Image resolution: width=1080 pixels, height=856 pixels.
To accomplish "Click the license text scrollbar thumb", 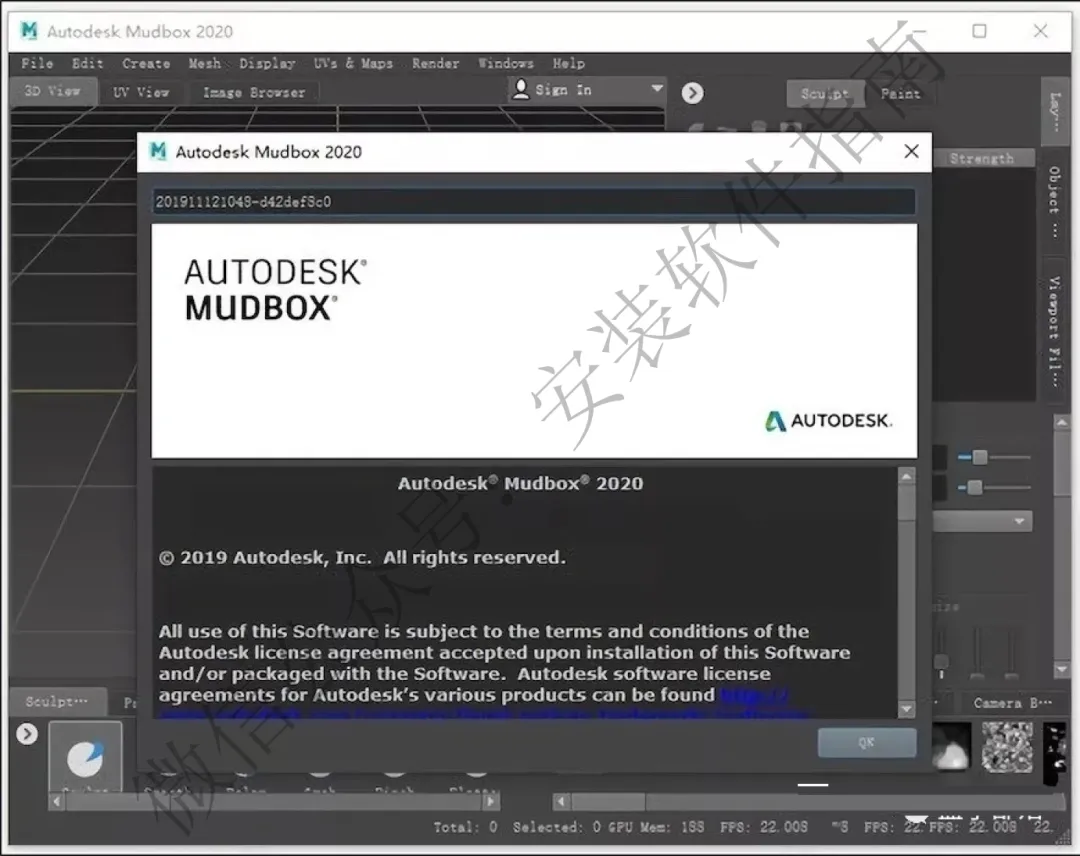I will coord(906,503).
